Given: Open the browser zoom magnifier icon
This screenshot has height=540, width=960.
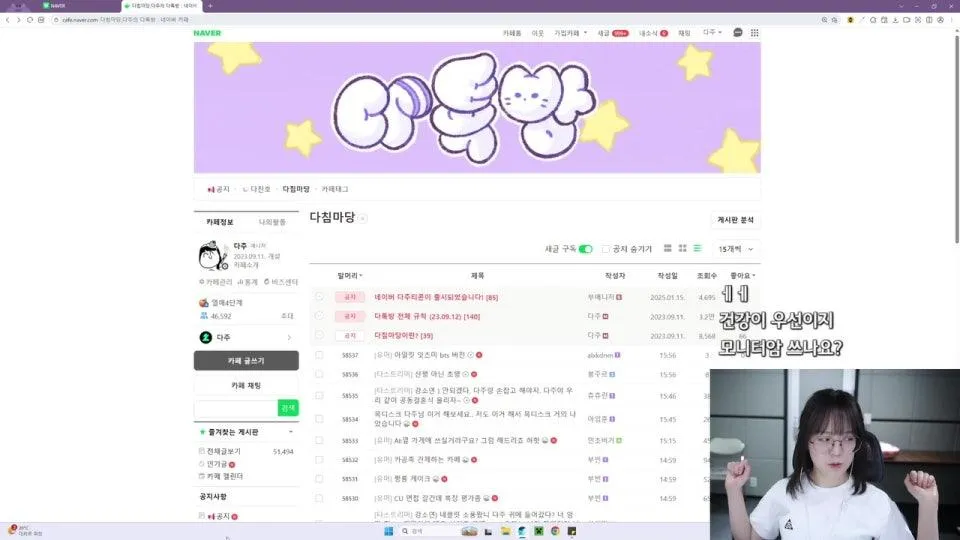Looking at the screenshot, I should tap(824, 20).
